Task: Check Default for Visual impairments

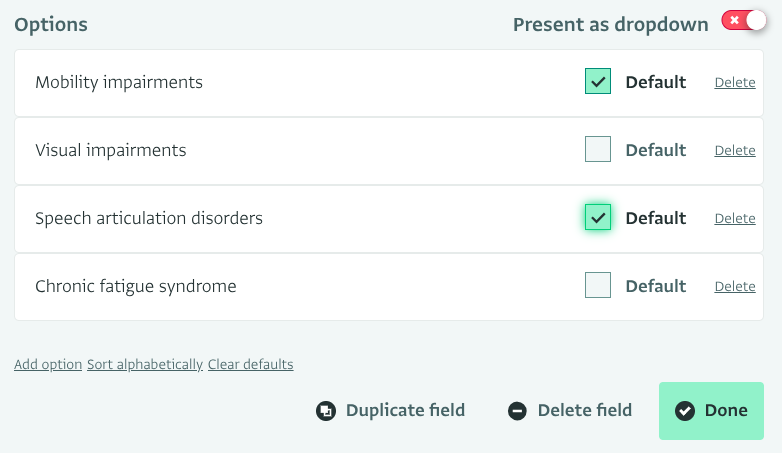Action: point(597,149)
